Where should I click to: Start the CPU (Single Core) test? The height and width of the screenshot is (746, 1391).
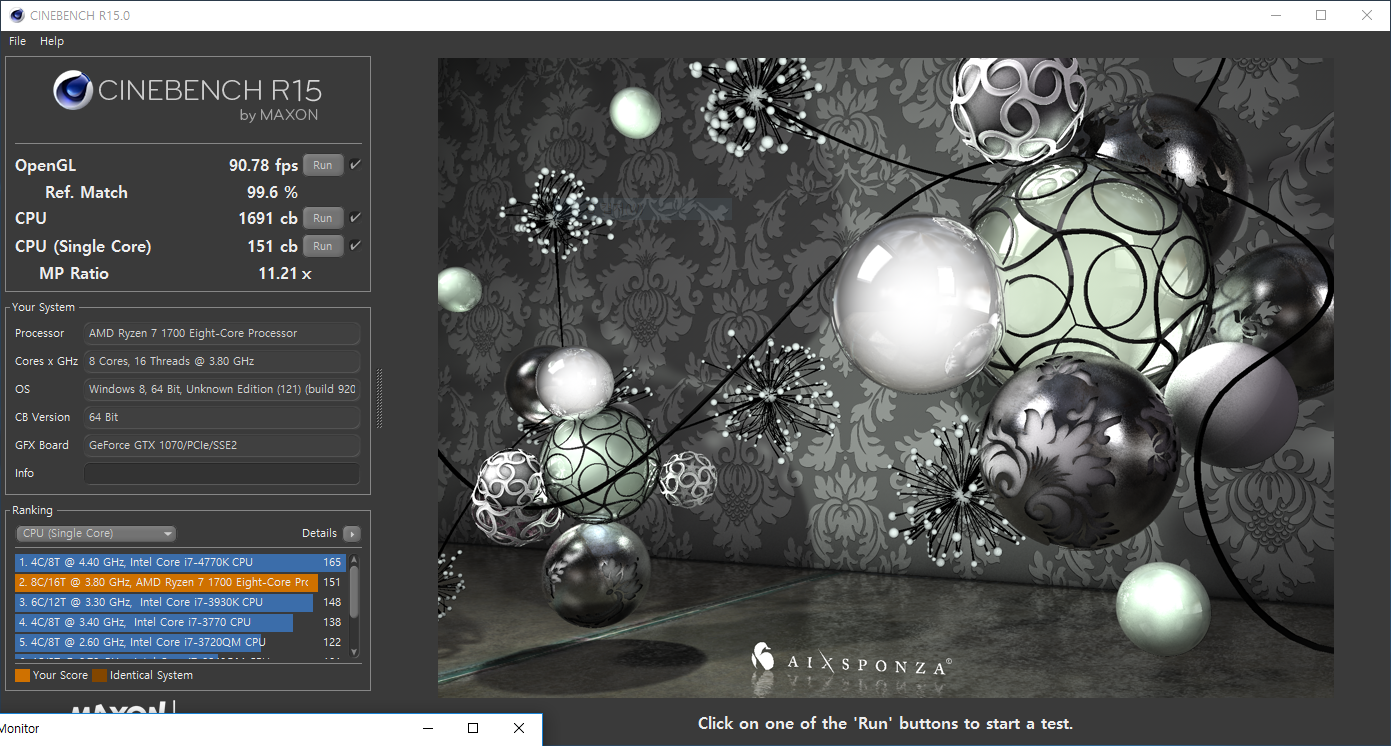click(x=323, y=246)
